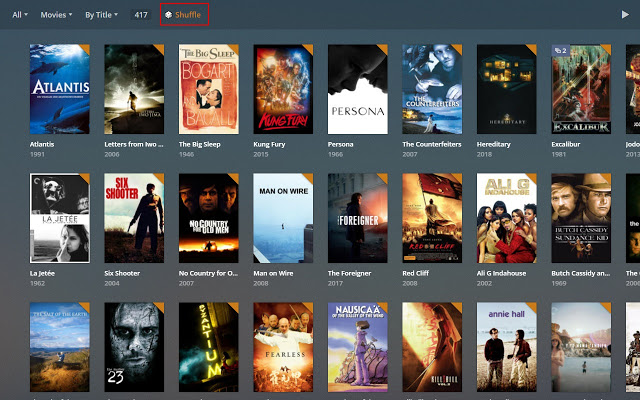Open the Kung Fury title link
Screen dimensions: 640x400
click(x=269, y=144)
